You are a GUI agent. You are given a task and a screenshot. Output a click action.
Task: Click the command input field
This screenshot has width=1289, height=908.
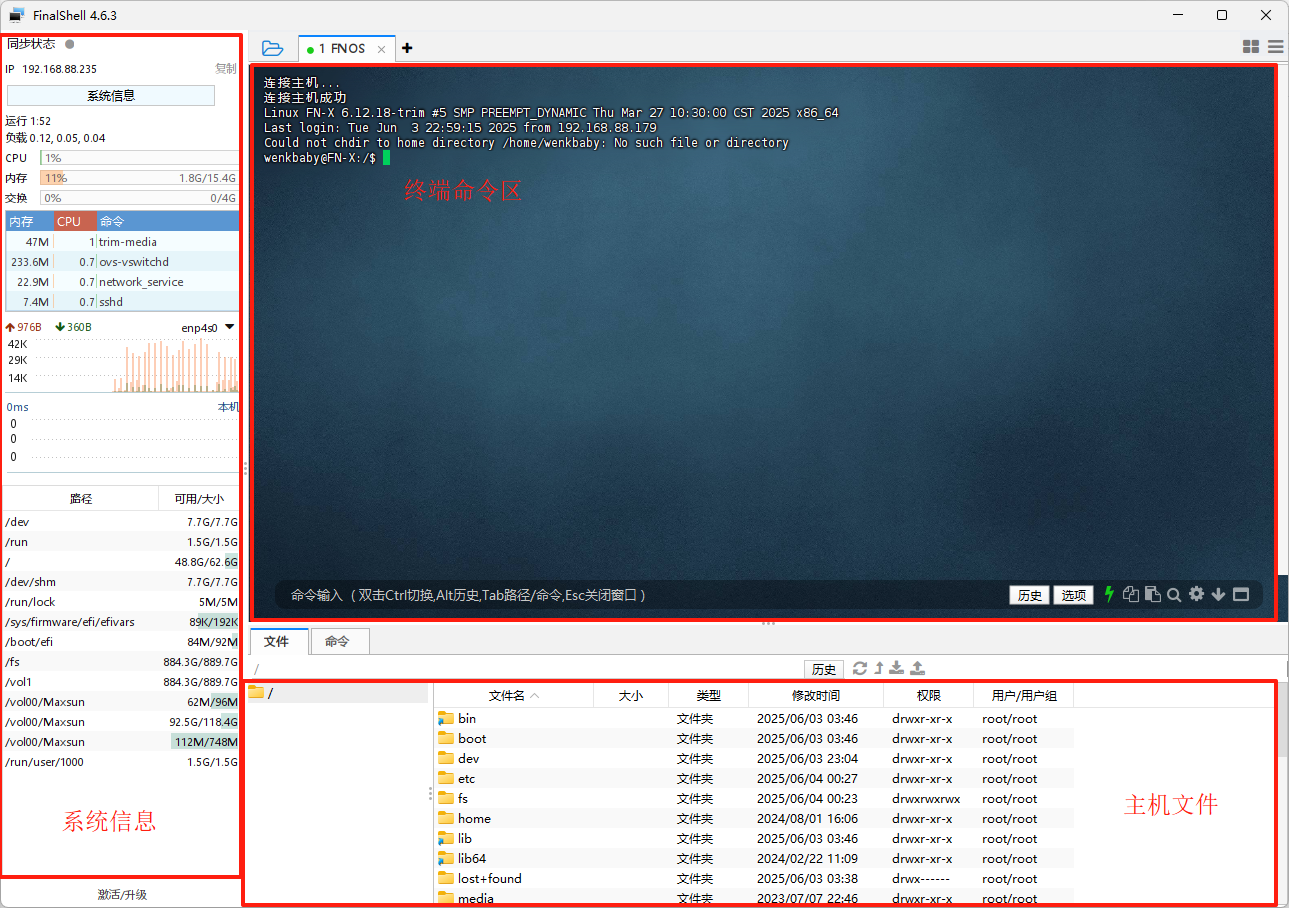tap(640, 595)
